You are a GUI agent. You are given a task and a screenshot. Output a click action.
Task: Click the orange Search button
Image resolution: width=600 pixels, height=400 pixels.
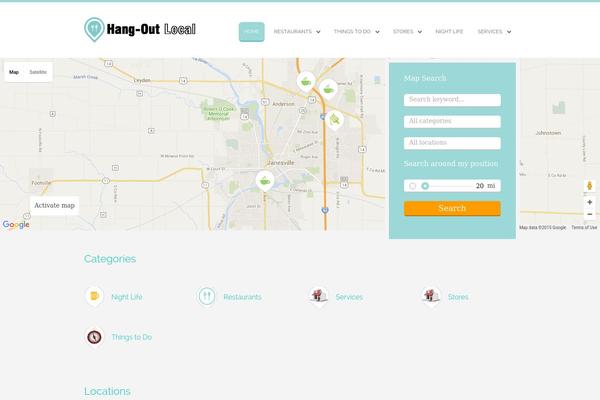[452, 209]
